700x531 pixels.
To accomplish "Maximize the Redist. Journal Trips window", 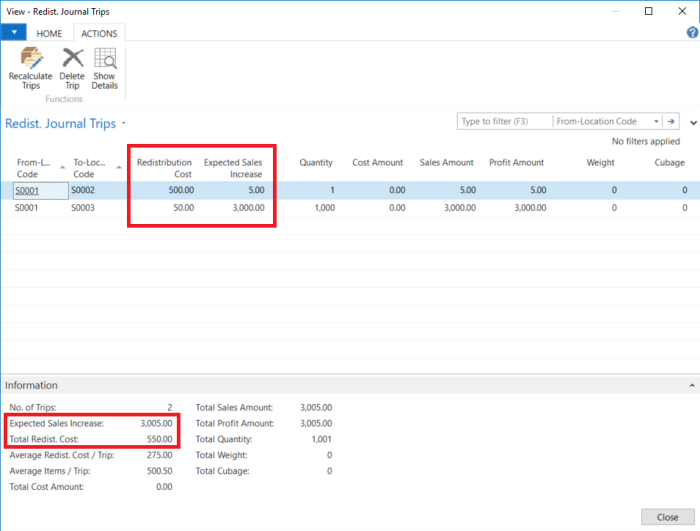I will [x=649, y=11].
